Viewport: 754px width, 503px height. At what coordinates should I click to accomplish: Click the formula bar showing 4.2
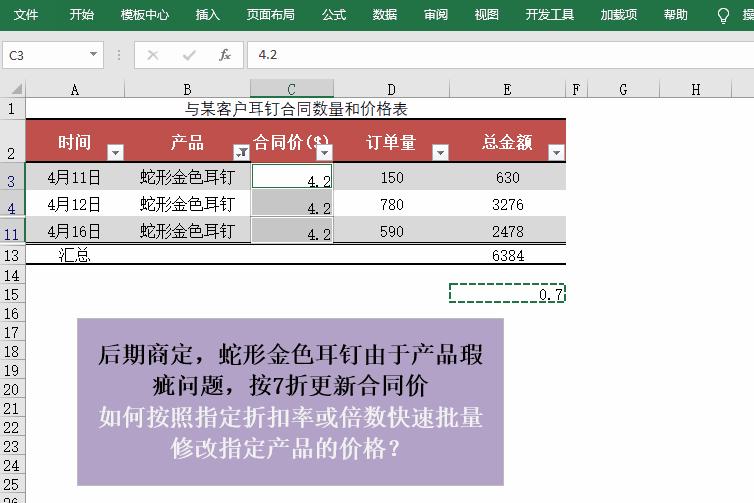pyautogui.click(x=500, y=55)
